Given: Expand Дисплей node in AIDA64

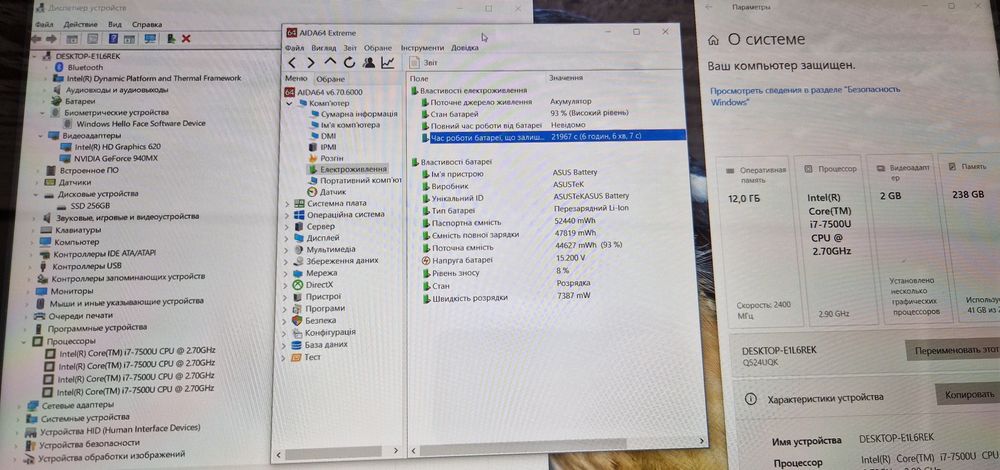Looking at the screenshot, I should (x=287, y=239).
